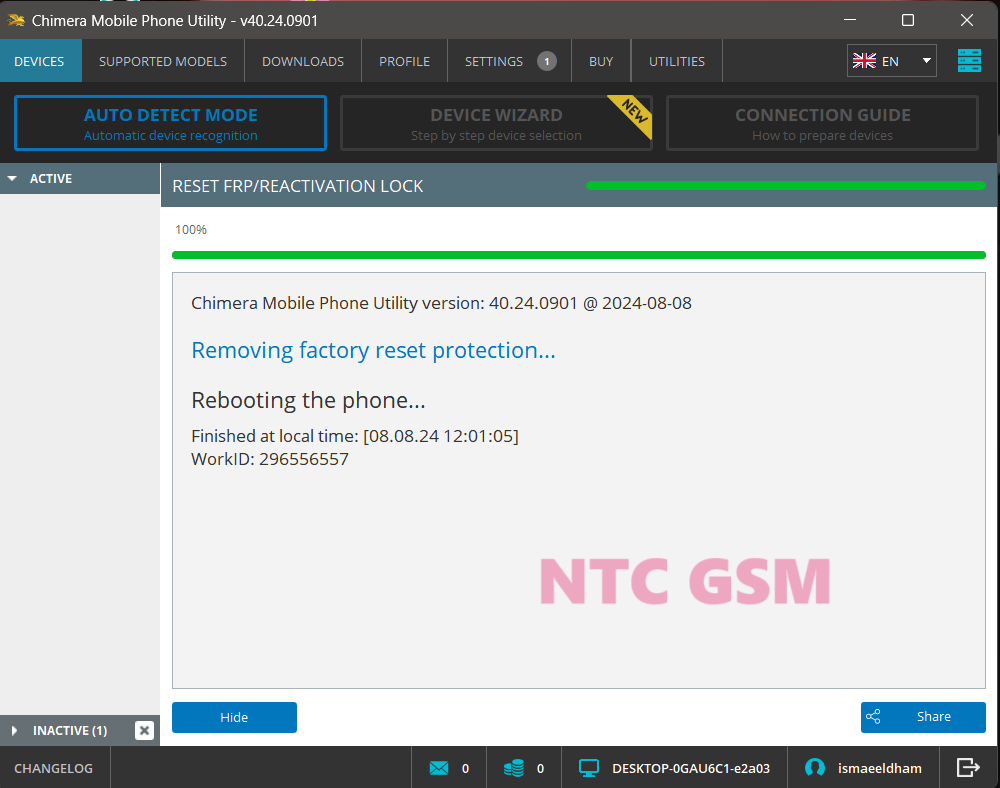The image size is (1000, 788).
Task: Select AUTO DETECT MODE
Action: point(170,122)
